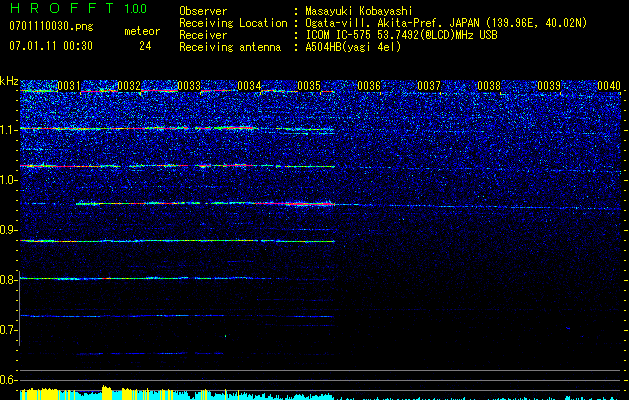The height and width of the screenshot is (400, 629).
Task: Select the file name 0701110030.png
Action: point(51,27)
